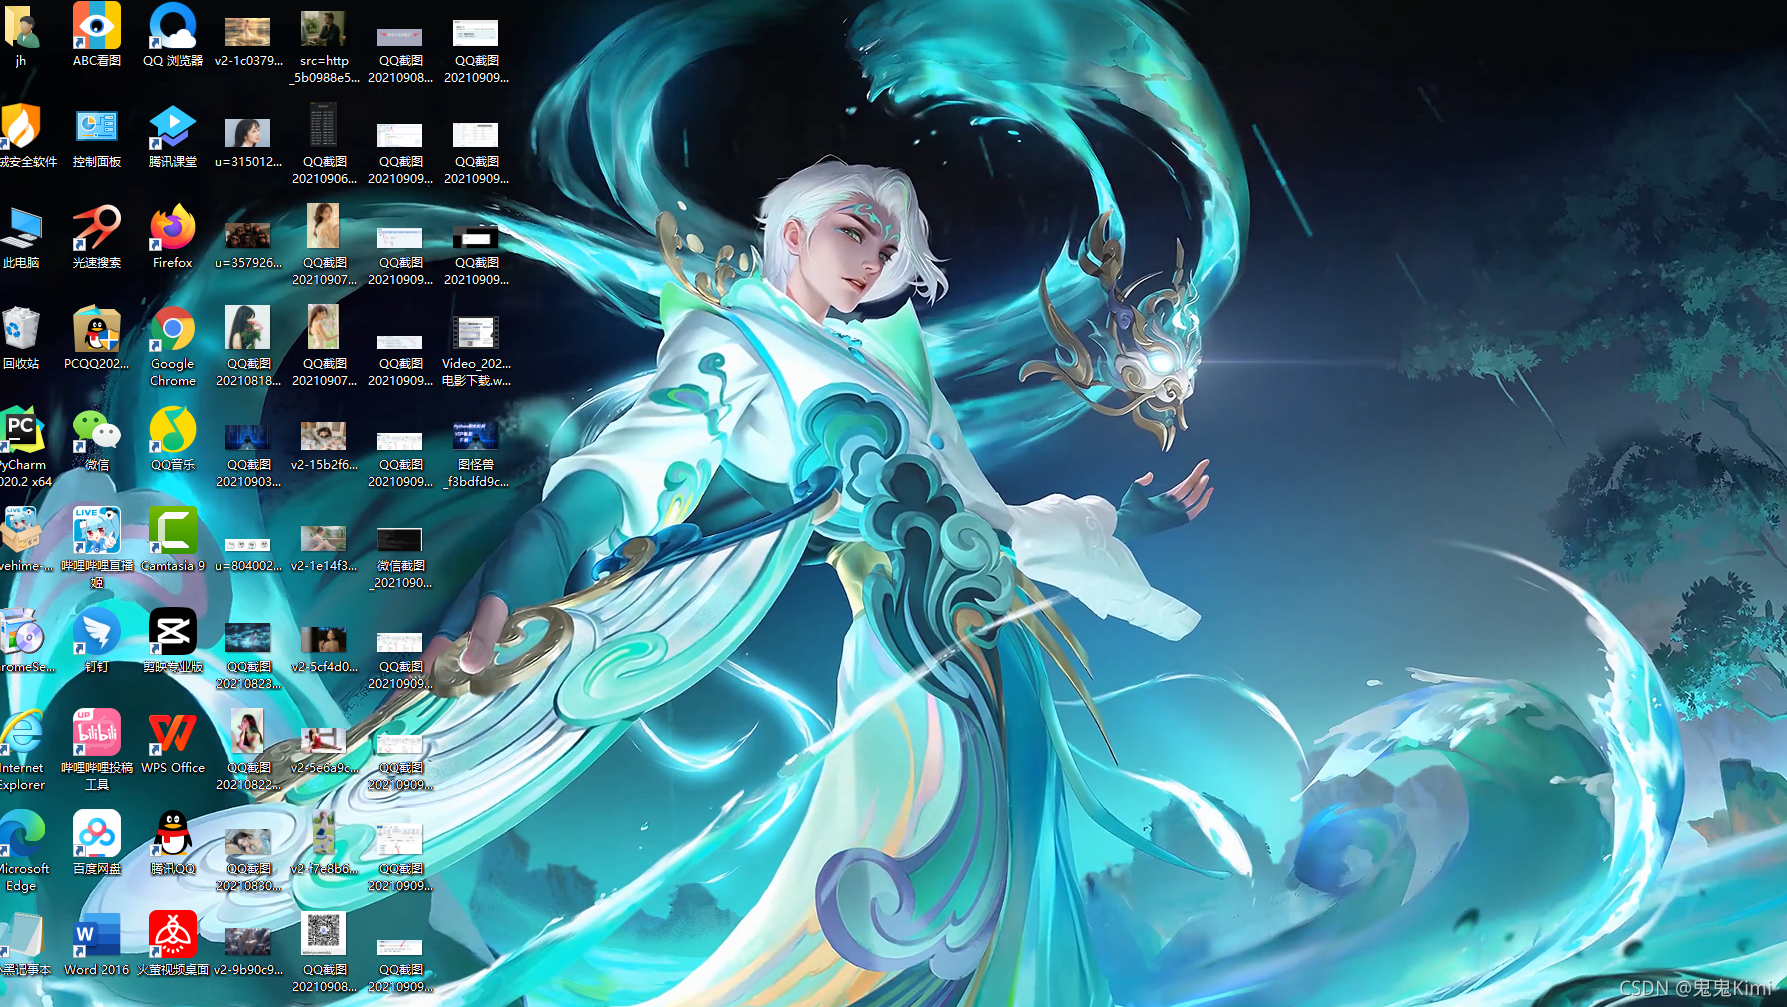Select the QQ截图20210830... image file
This screenshot has width=1787, height=1007.
(249, 859)
